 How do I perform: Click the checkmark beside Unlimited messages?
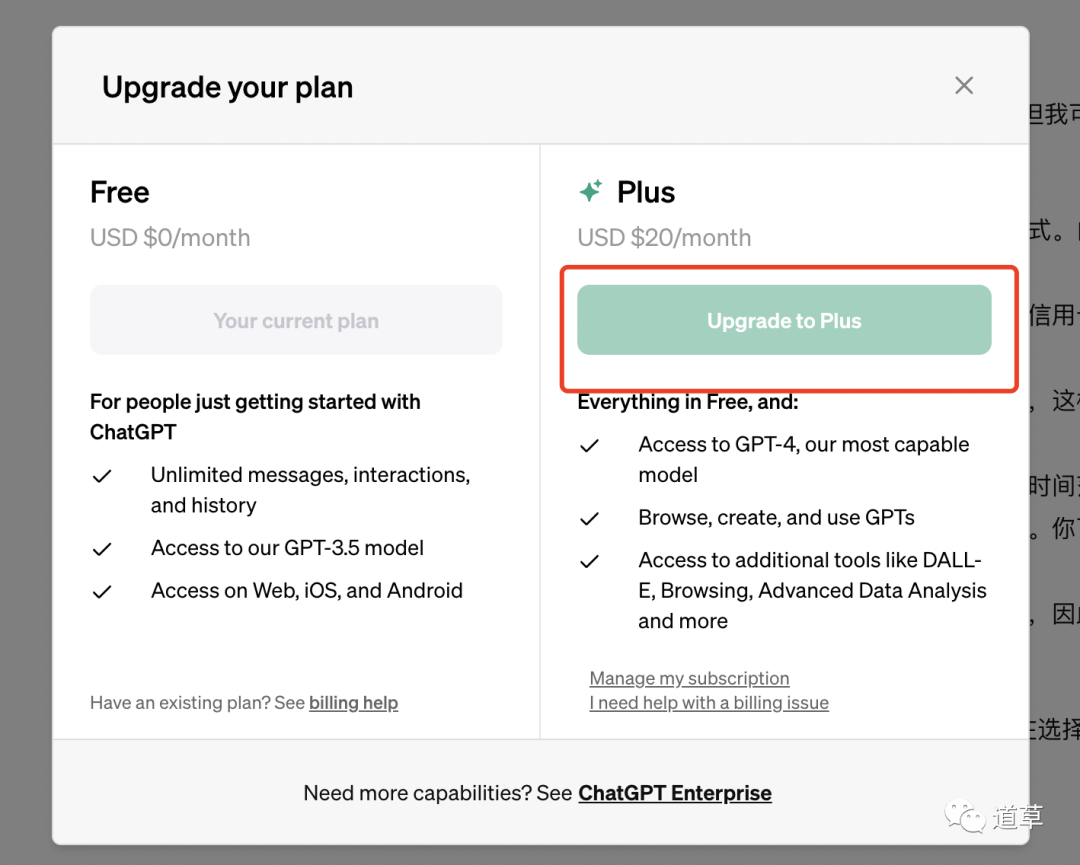102,476
